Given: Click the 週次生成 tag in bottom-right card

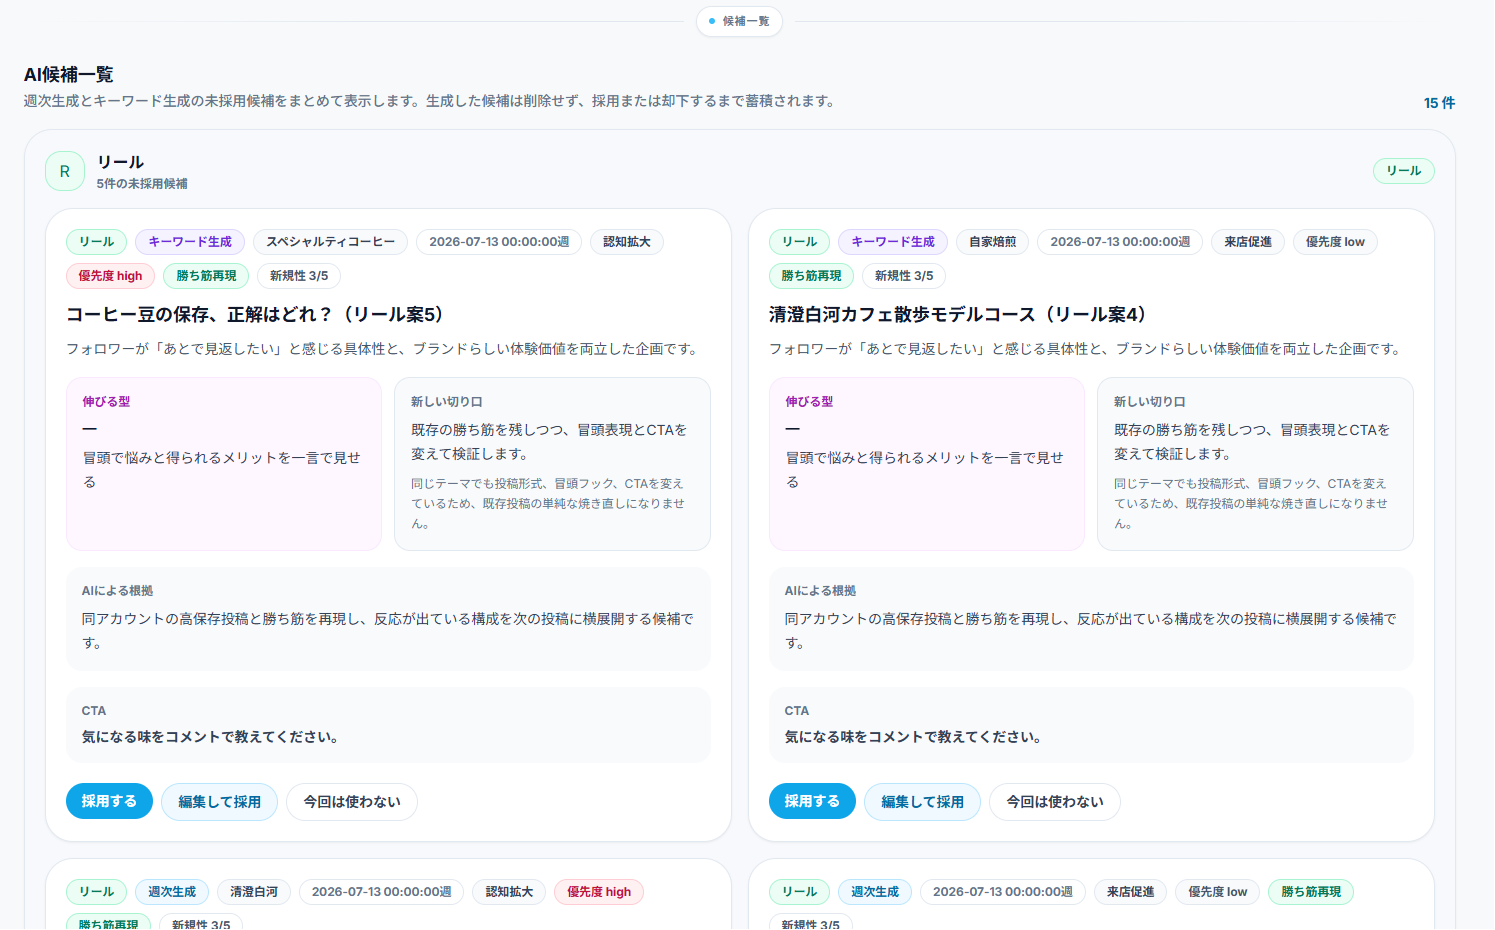Looking at the screenshot, I should tap(875, 892).
